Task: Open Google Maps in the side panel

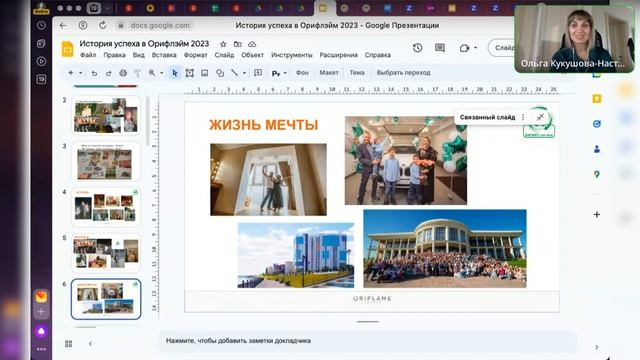Action: (x=597, y=175)
